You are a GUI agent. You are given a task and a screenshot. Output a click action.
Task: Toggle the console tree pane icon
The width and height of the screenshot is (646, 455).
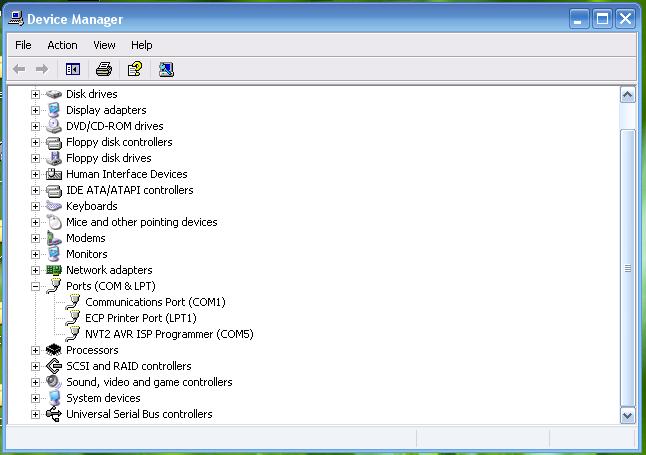(x=73, y=69)
